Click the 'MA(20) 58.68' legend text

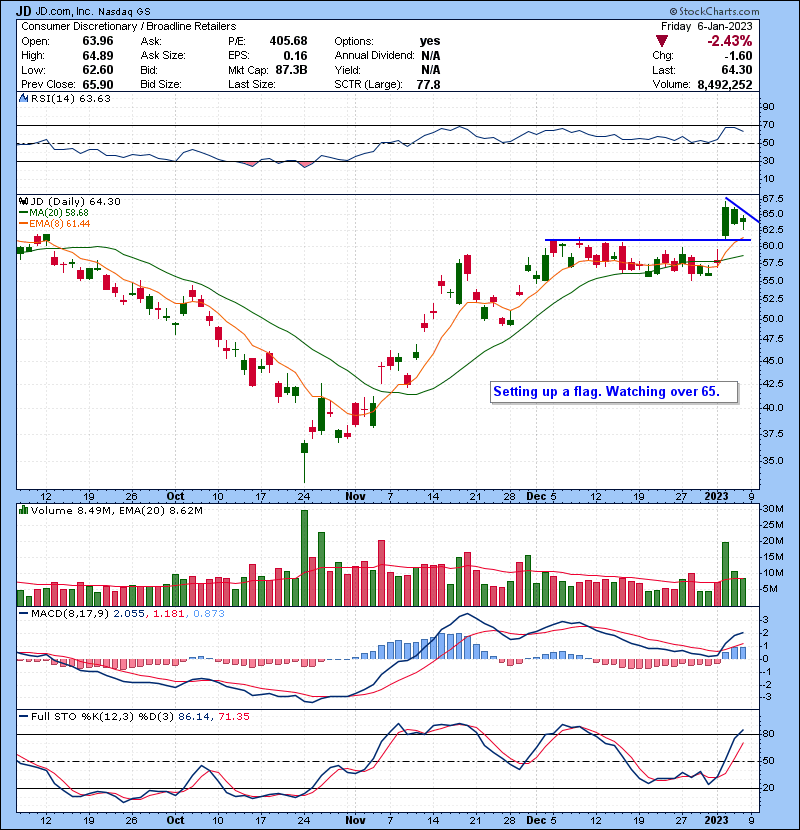pyautogui.click(x=59, y=212)
